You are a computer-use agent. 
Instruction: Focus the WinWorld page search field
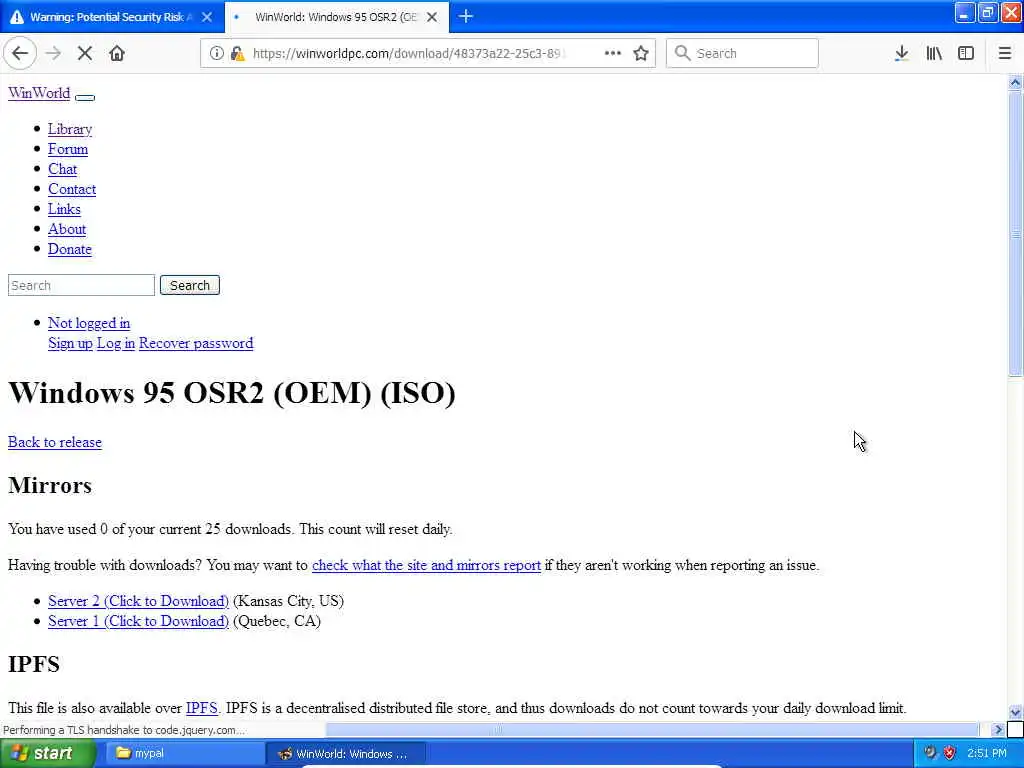point(82,285)
